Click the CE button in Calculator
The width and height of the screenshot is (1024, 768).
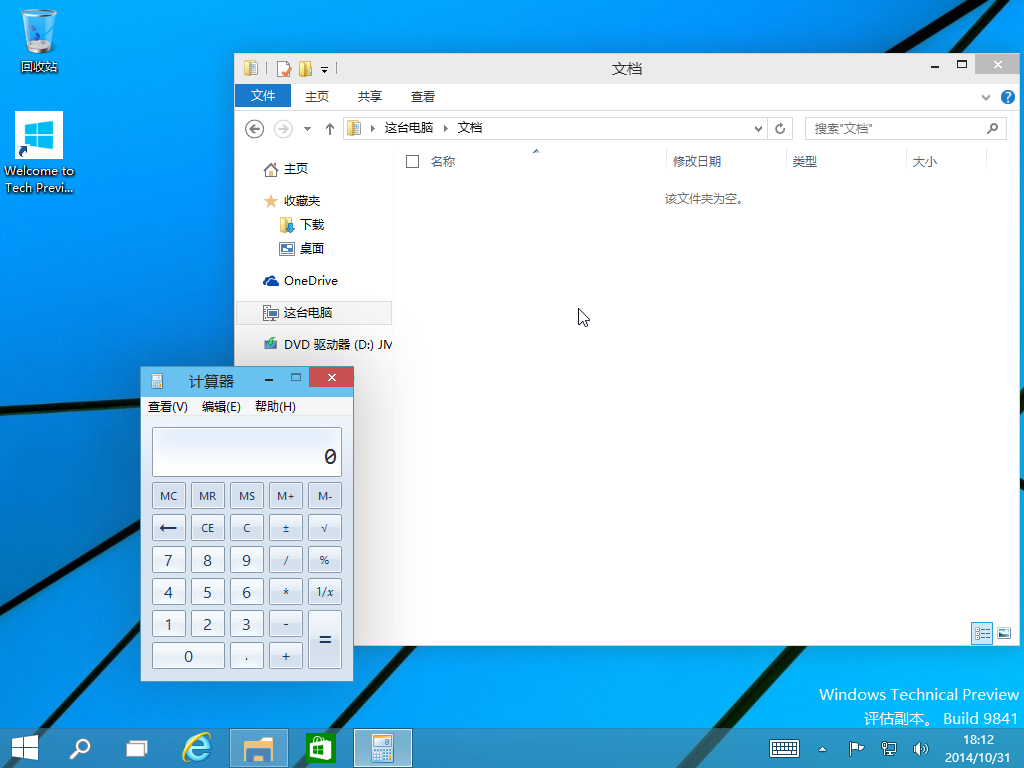click(208, 528)
